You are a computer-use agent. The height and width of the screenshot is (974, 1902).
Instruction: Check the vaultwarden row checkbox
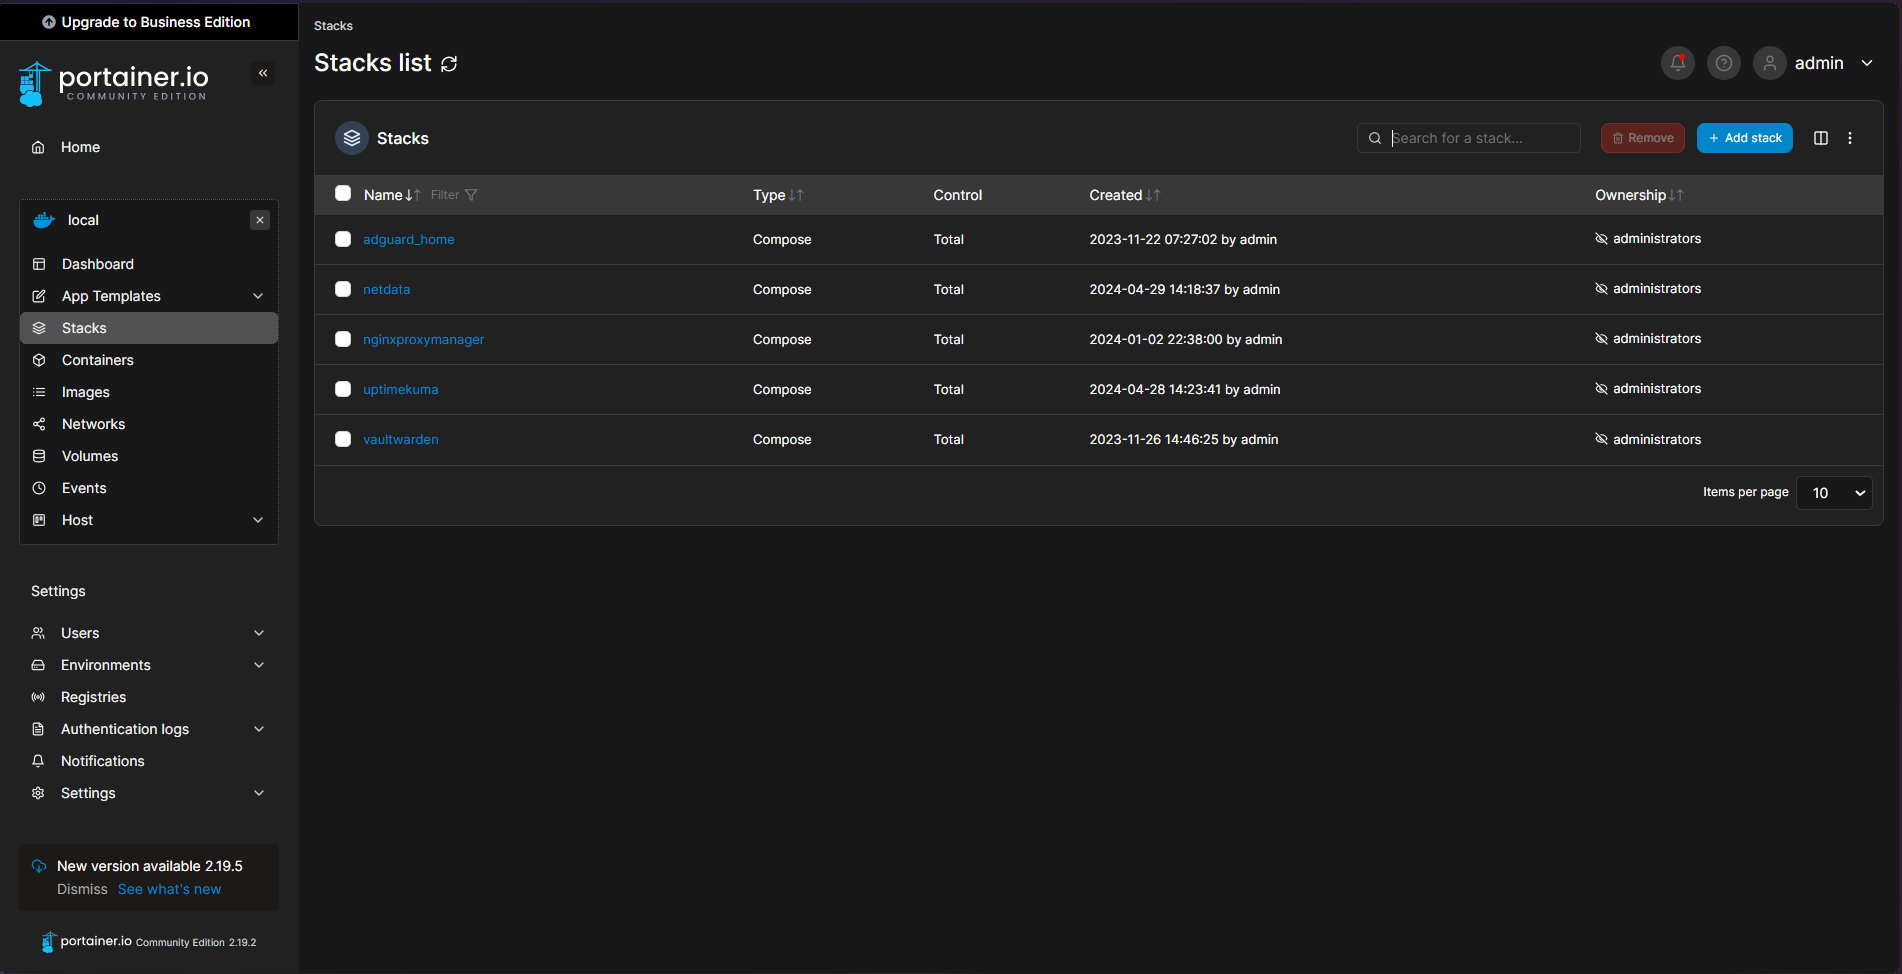343,439
